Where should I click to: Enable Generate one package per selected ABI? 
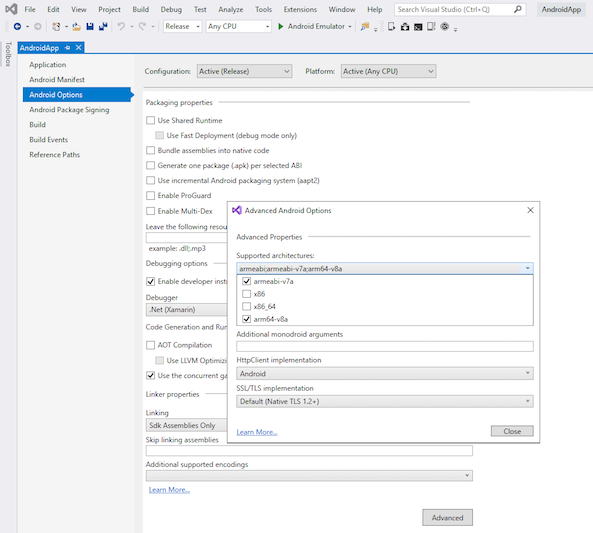tap(151, 165)
